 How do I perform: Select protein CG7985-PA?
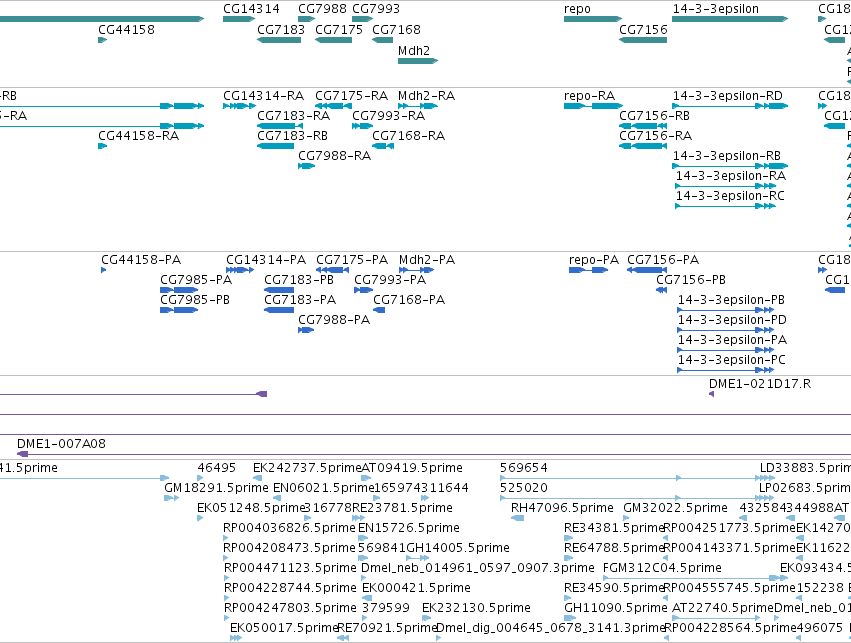tap(179, 290)
